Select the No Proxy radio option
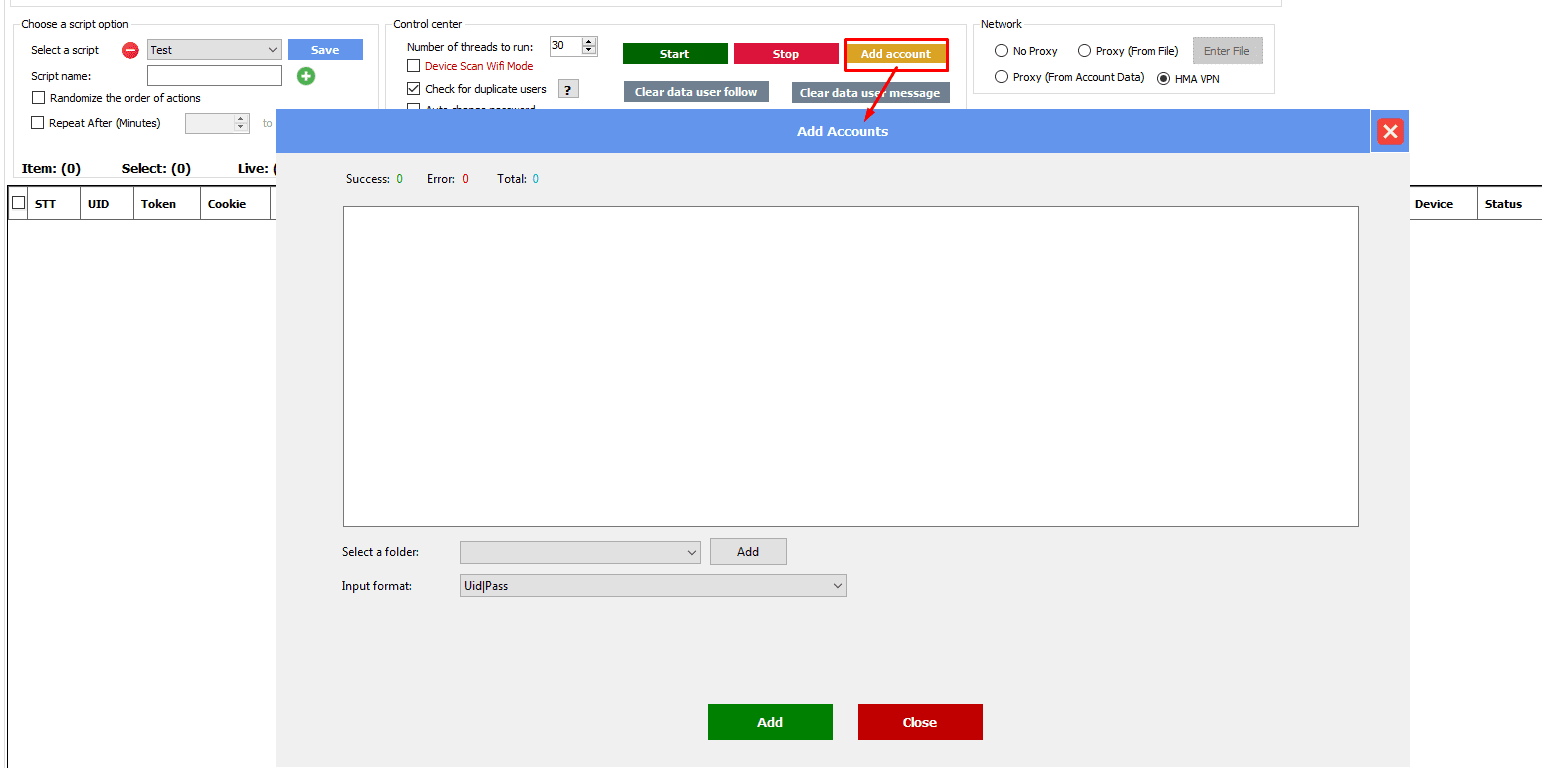Screen dimensions: 1542x768 (1001, 51)
